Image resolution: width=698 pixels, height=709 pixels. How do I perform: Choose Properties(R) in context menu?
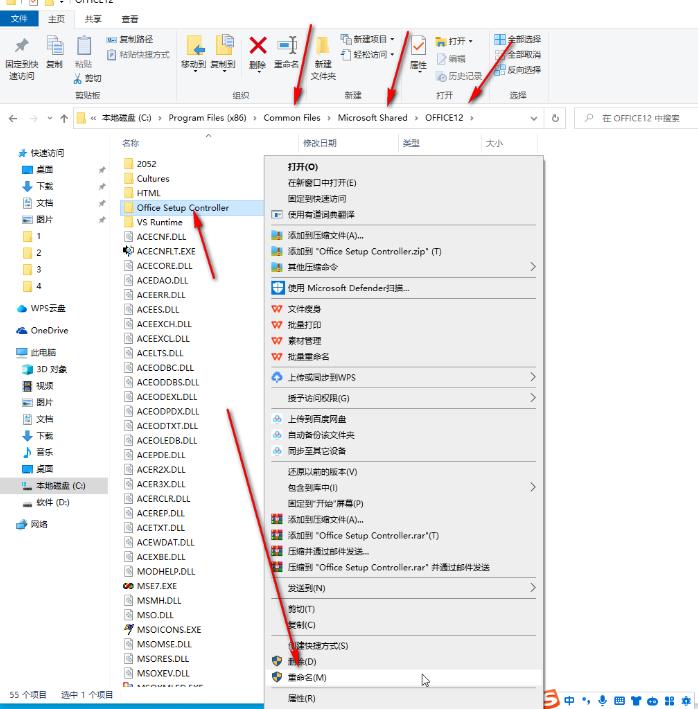[x=404, y=698]
